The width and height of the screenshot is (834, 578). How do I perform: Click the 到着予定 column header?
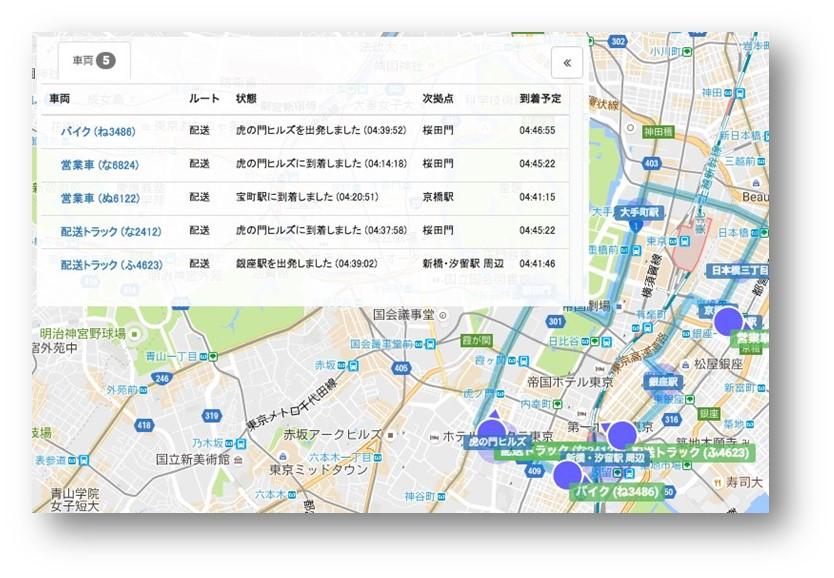point(540,98)
